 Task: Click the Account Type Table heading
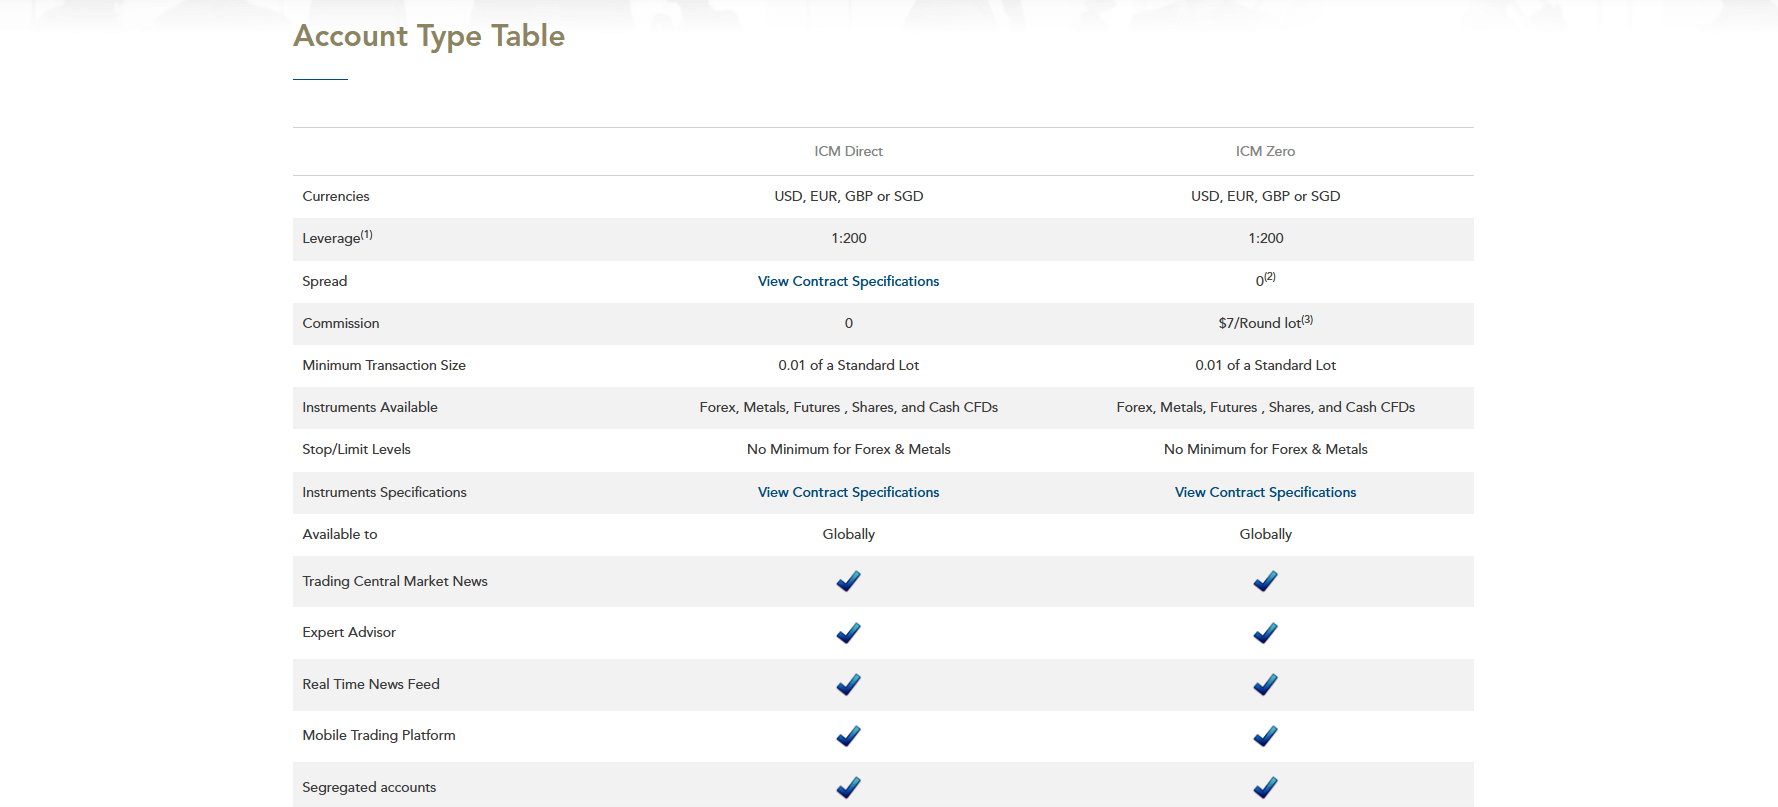click(x=429, y=36)
